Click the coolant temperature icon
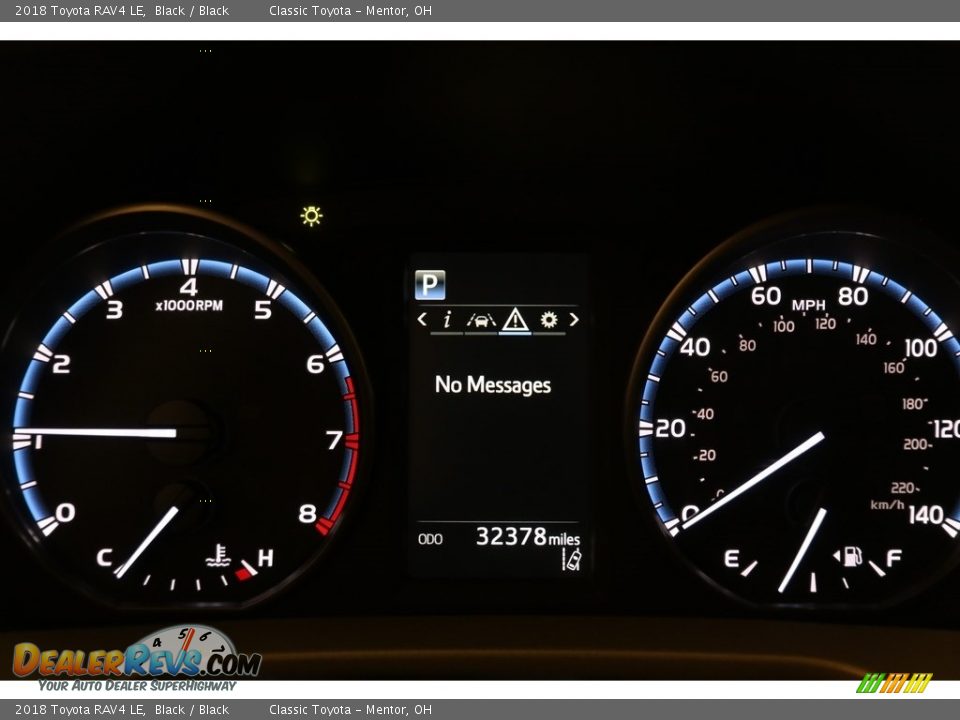This screenshot has width=960, height=720. point(218,555)
